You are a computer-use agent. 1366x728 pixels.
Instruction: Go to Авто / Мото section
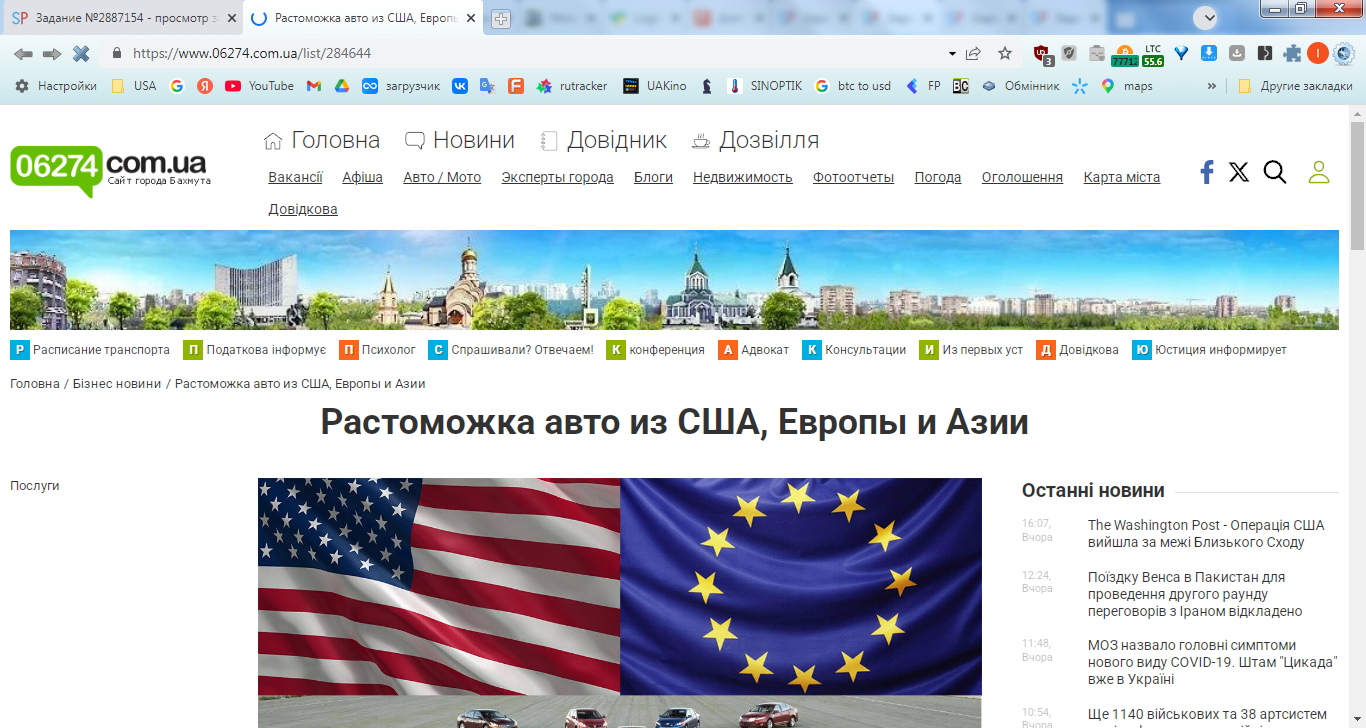click(x=442, y=177)
